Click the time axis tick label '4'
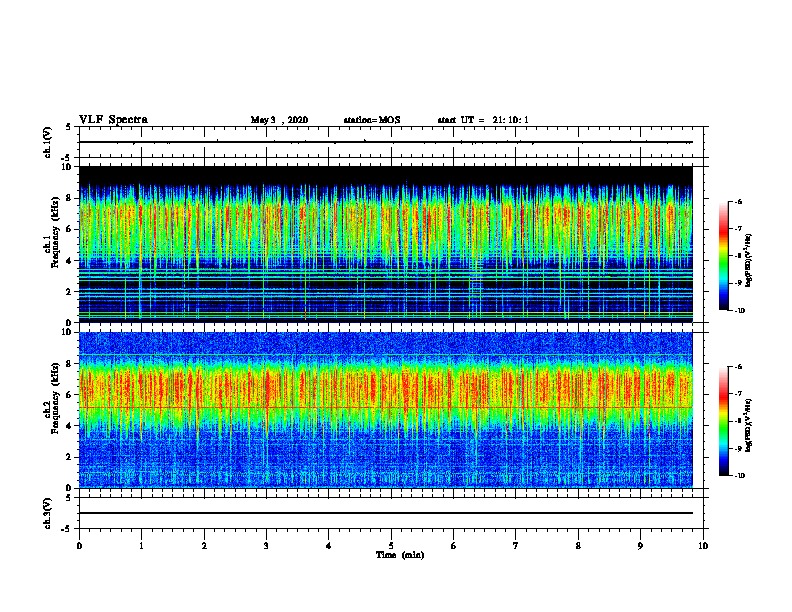This screenshot has height=612, width=792. click(x=329, y=546)
